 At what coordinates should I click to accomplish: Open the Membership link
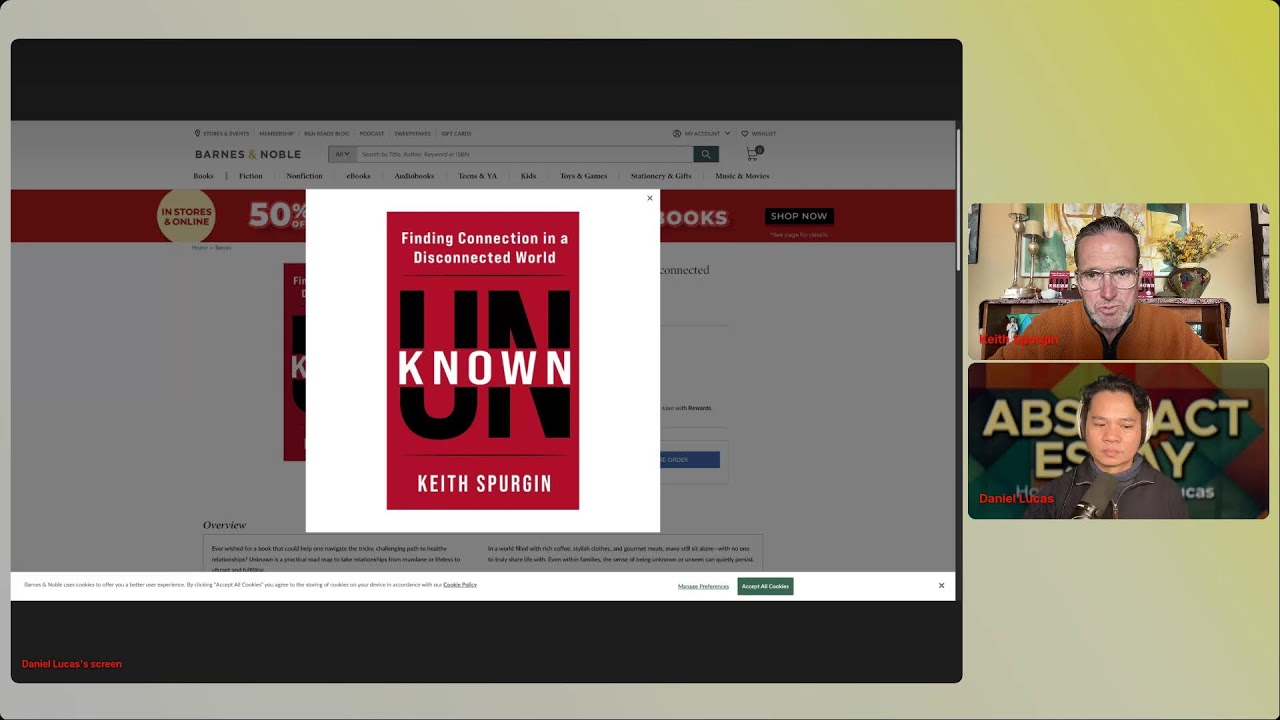(x=276, y=133)
